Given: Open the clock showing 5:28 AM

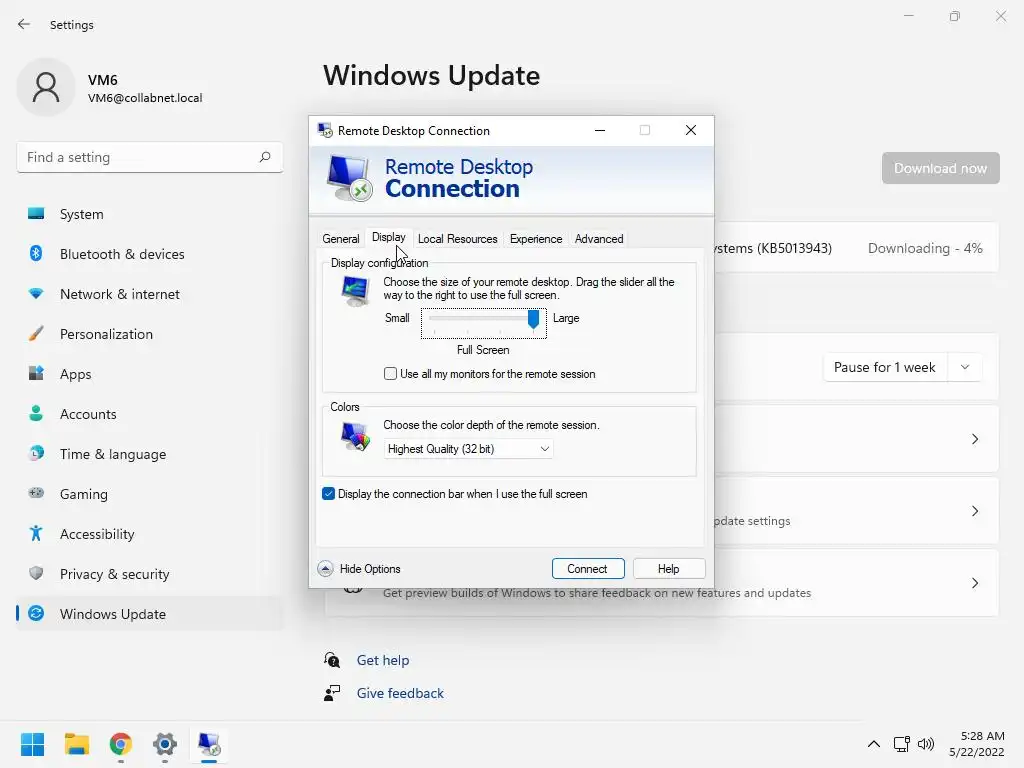Looking at the screenshot, I should 977,744.
